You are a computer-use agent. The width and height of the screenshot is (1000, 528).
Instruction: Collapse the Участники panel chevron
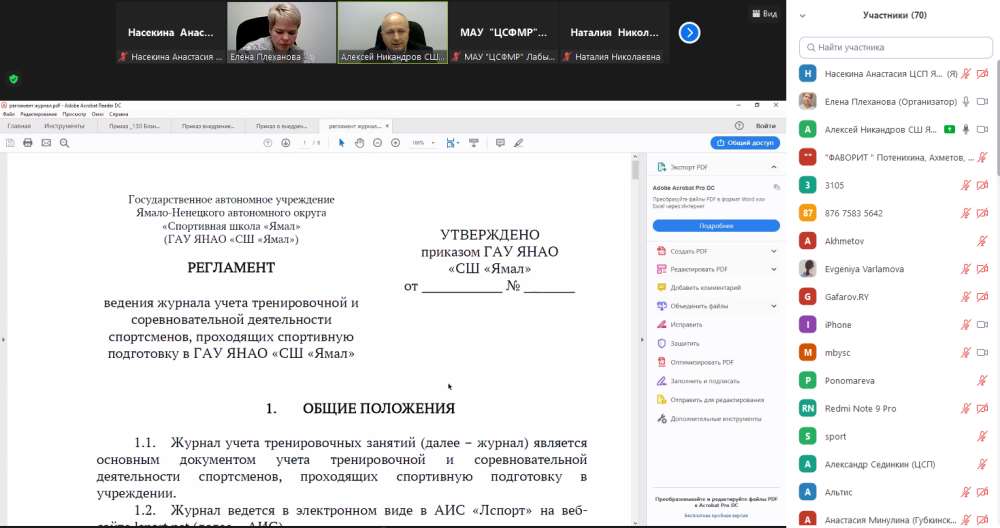tap(804, 16)
